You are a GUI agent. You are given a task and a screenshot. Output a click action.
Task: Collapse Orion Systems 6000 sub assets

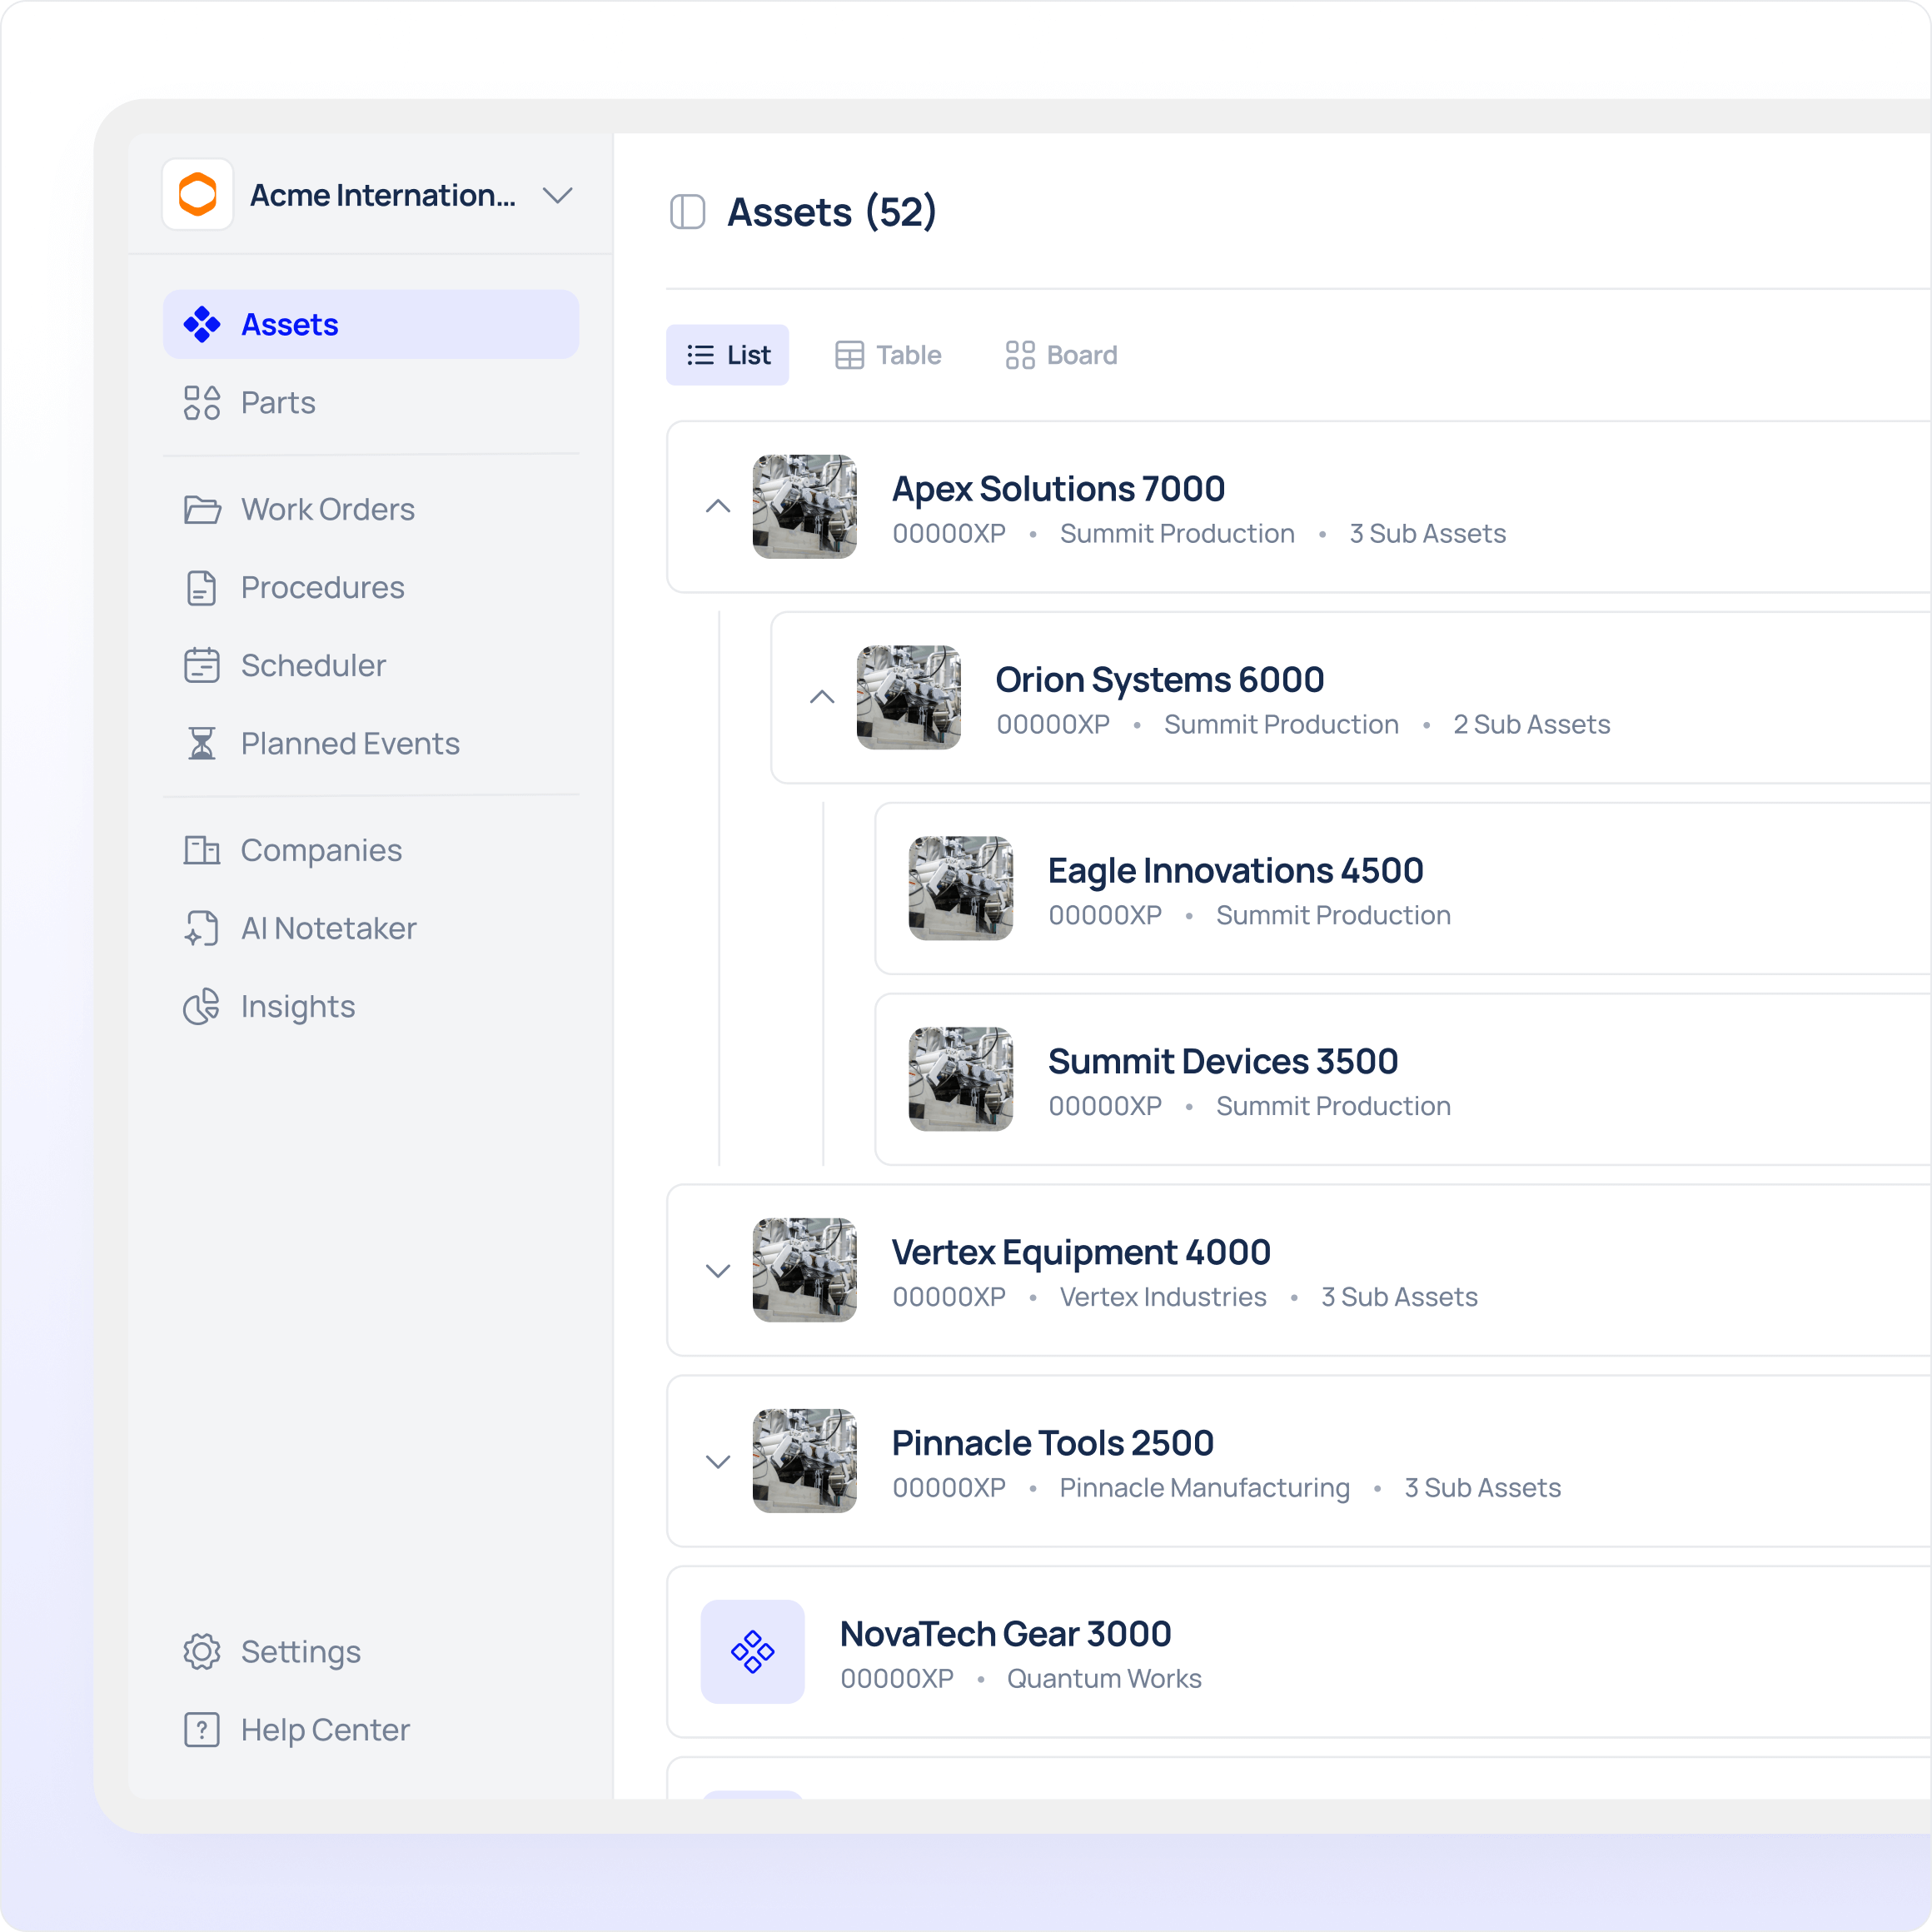click(822, 697)
